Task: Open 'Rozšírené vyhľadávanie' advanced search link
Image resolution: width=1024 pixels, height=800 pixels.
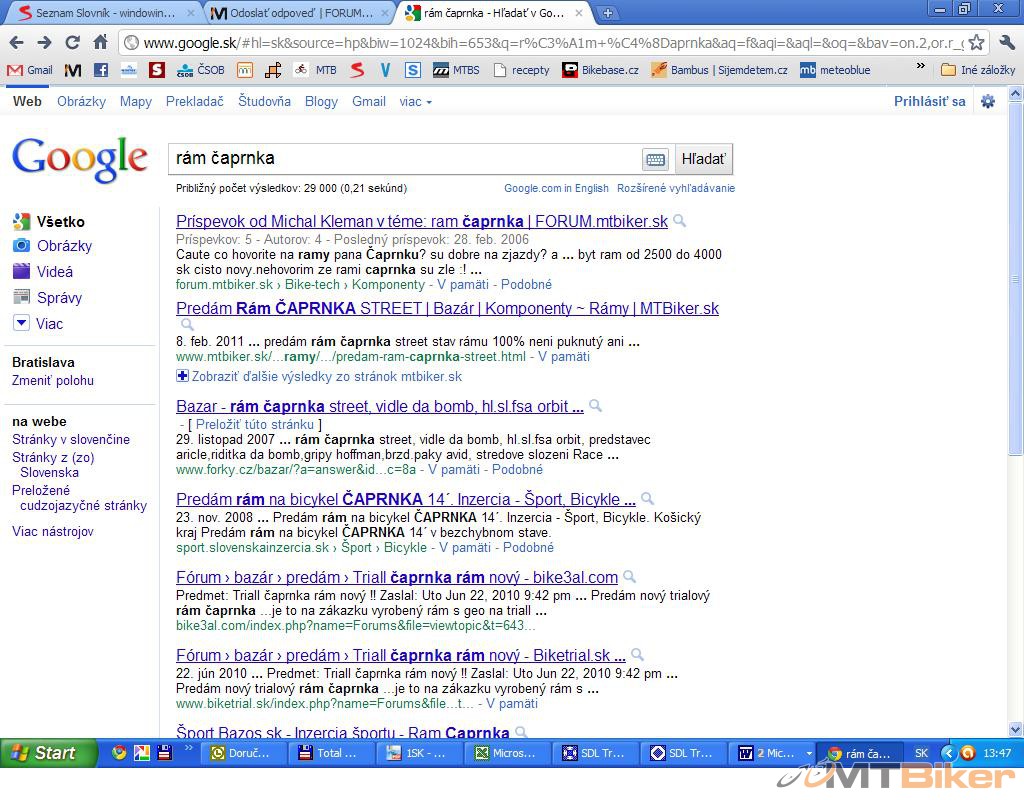Action: coord(675,188)
